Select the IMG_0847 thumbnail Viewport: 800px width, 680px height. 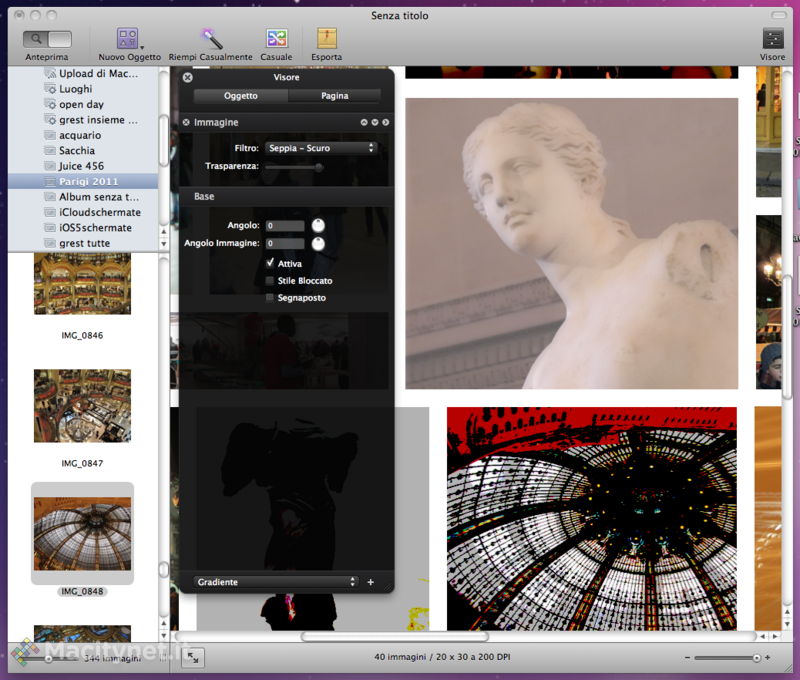[82, 406]
